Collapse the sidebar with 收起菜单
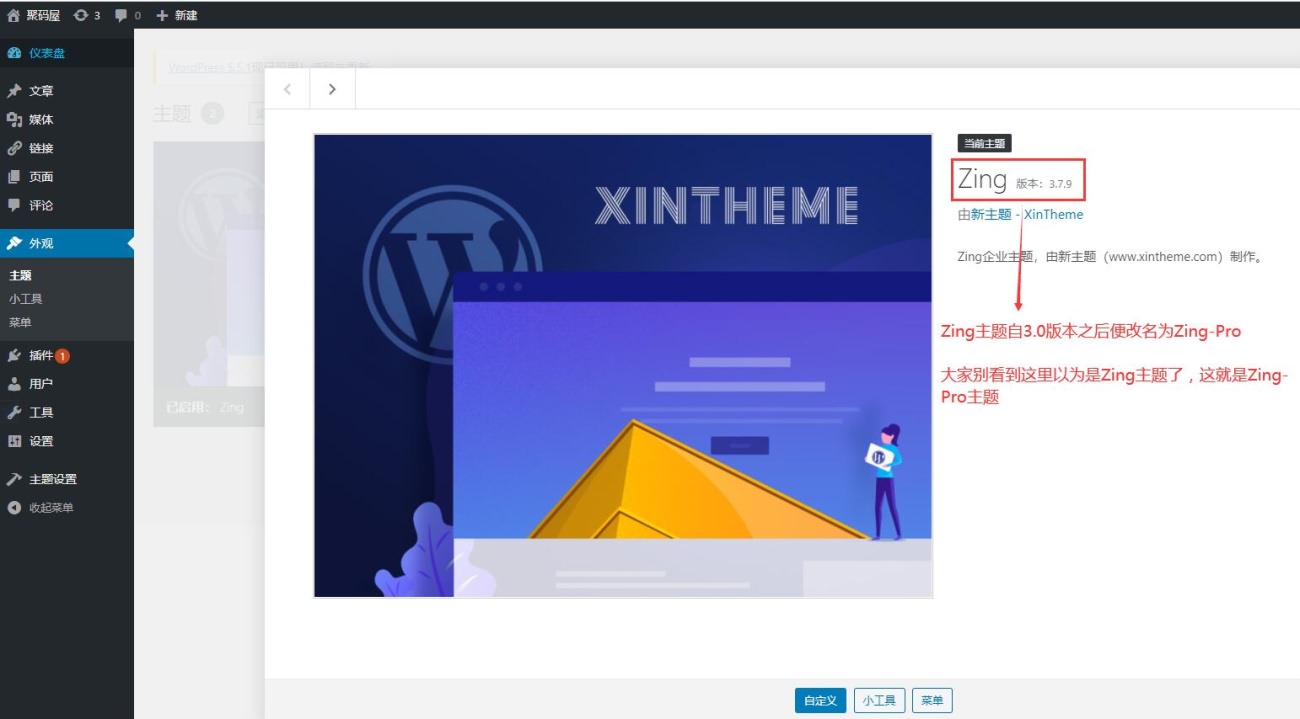Screen dimensions: 1300x719 tap(67, 507)
